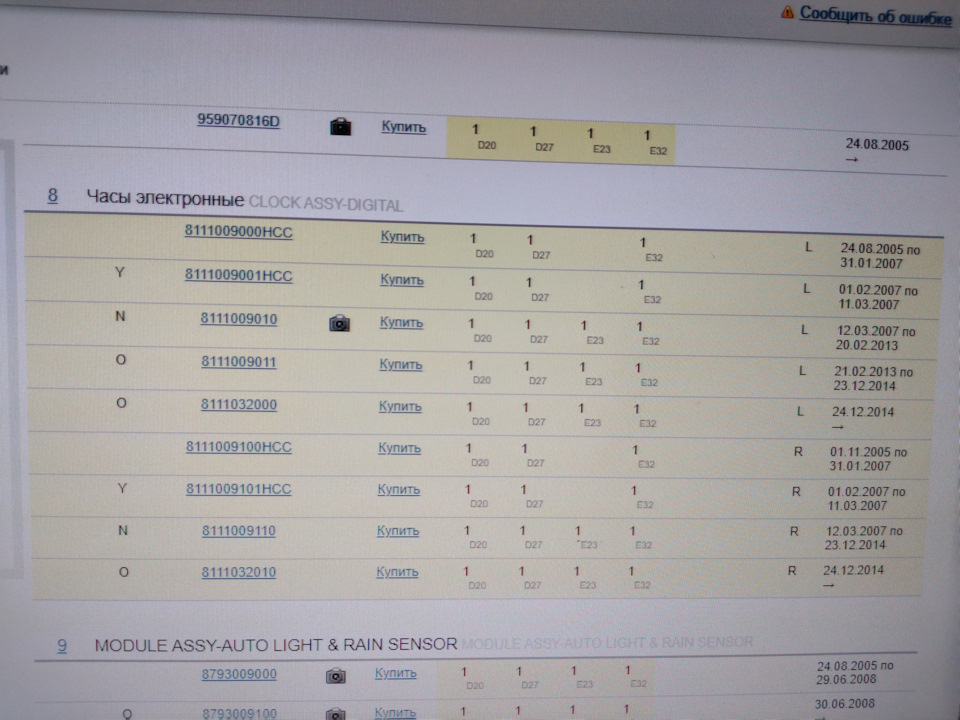Screen dimensions: 960x720
Task: Buy part 8111009000HCC via Купить
Action: point(402,237)
